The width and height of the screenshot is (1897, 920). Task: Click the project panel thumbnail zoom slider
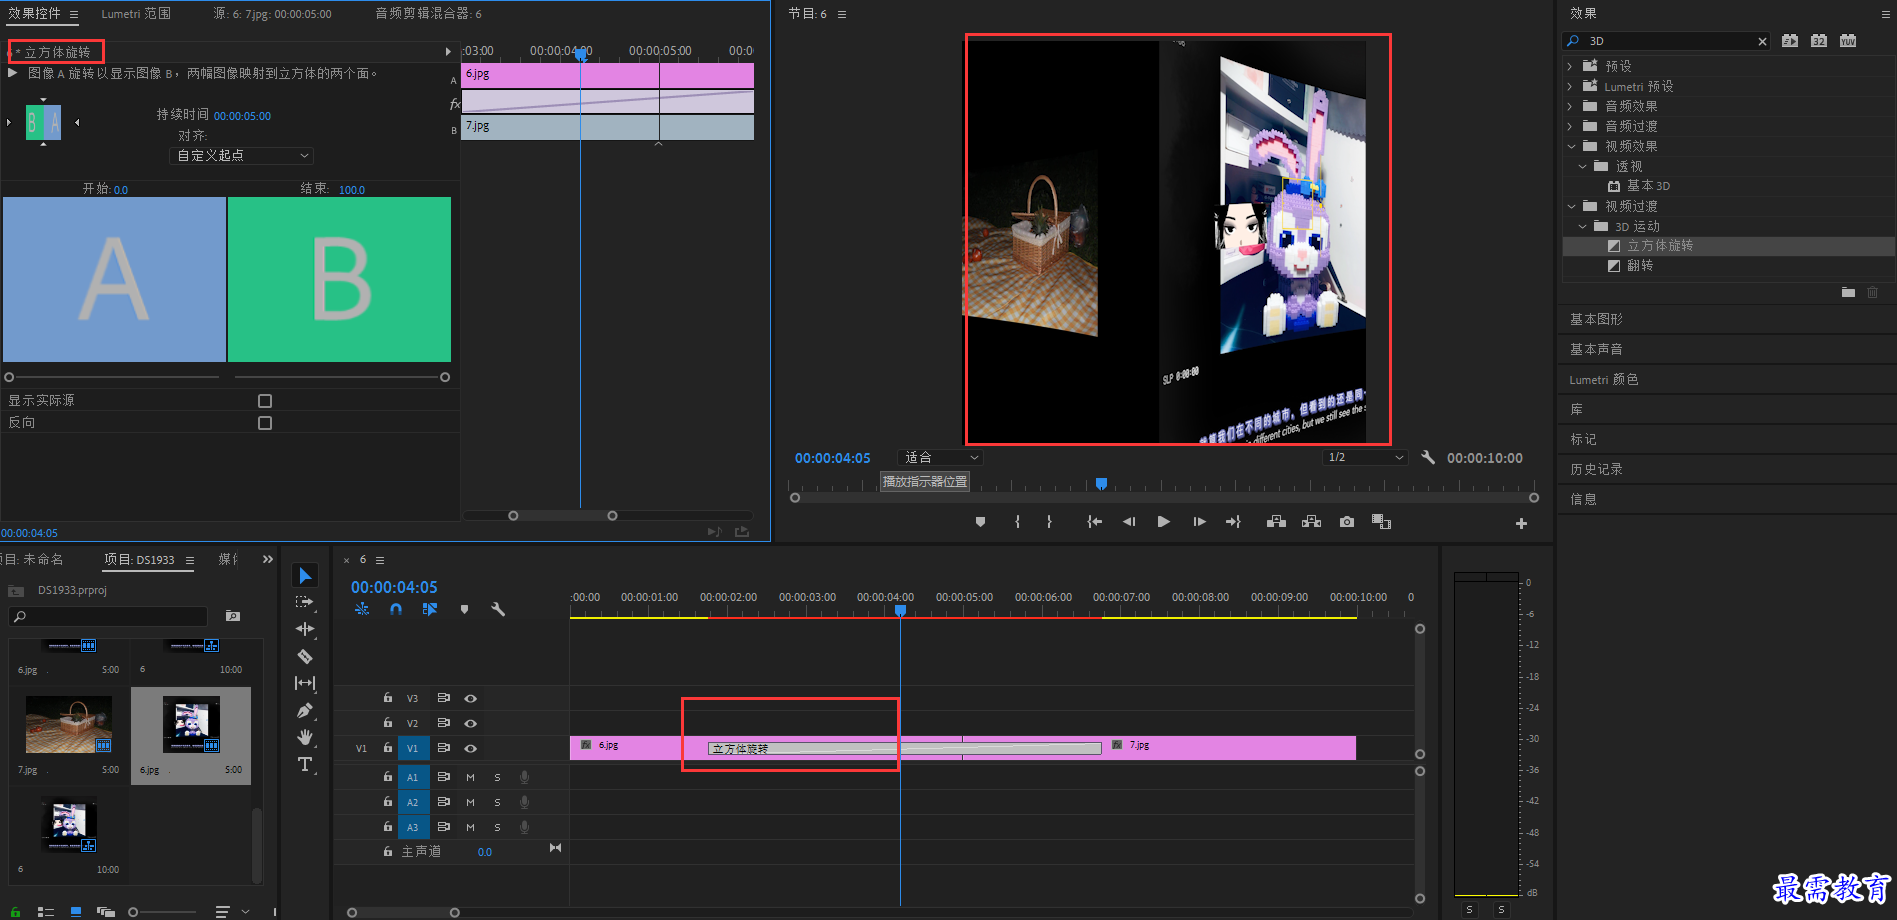pos(163,912)
